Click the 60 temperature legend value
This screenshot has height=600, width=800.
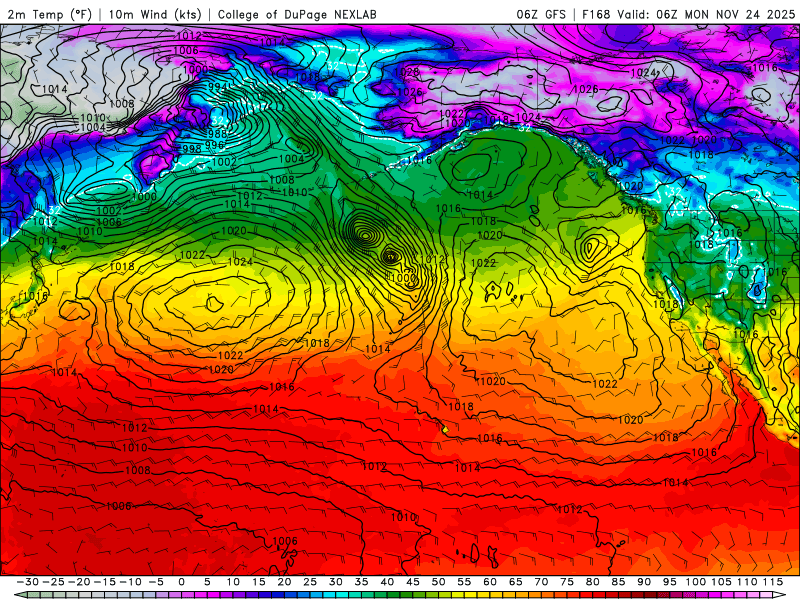[x=489, y=582]
